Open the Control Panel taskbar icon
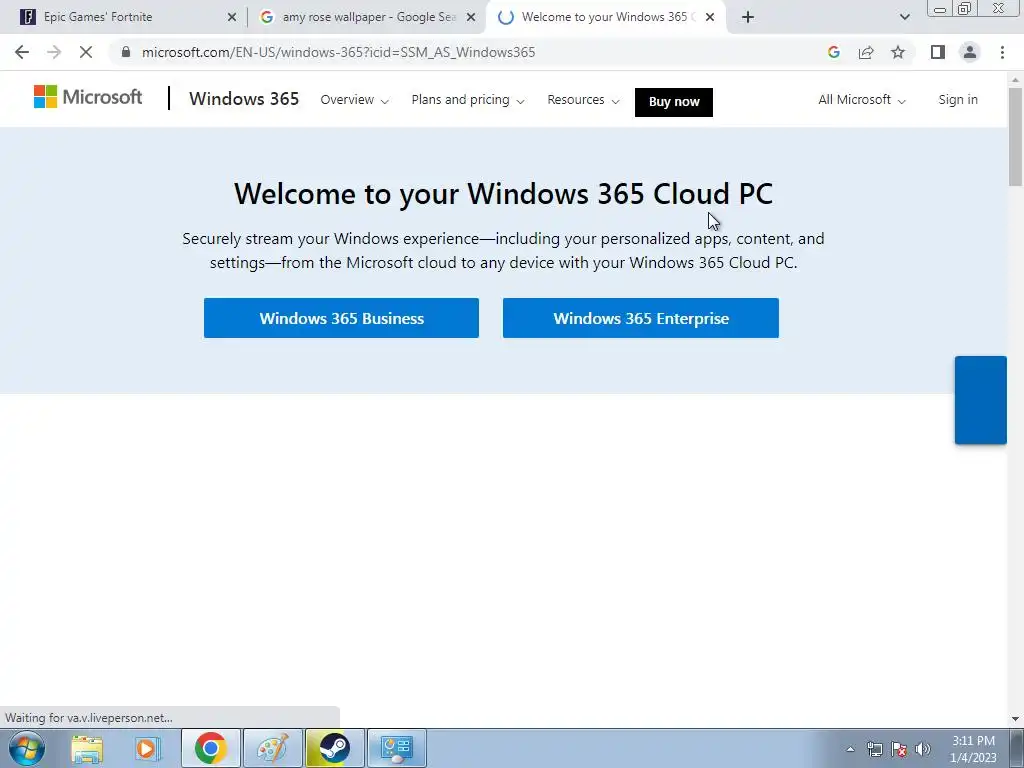Image resolution: width=1024 pixels, height=768 pixels. (397, 748)
